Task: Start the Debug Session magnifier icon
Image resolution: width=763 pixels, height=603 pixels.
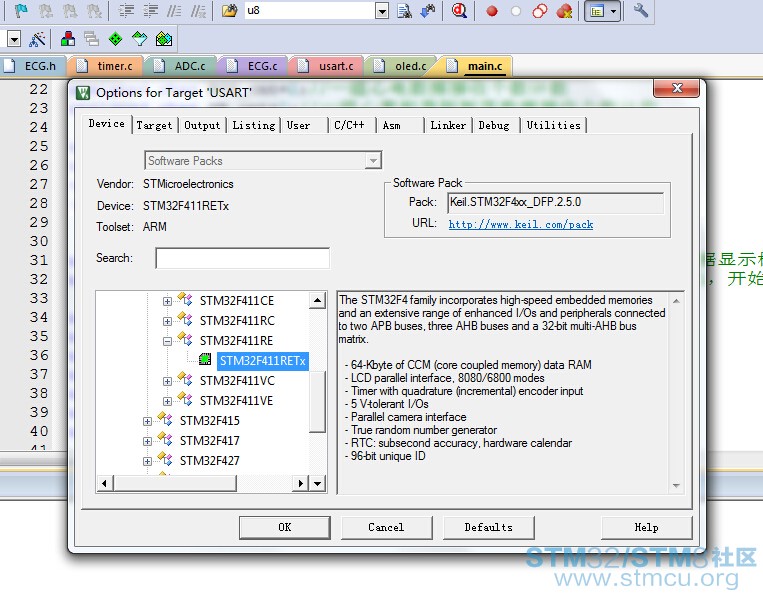Action: [x=459, y=10]
